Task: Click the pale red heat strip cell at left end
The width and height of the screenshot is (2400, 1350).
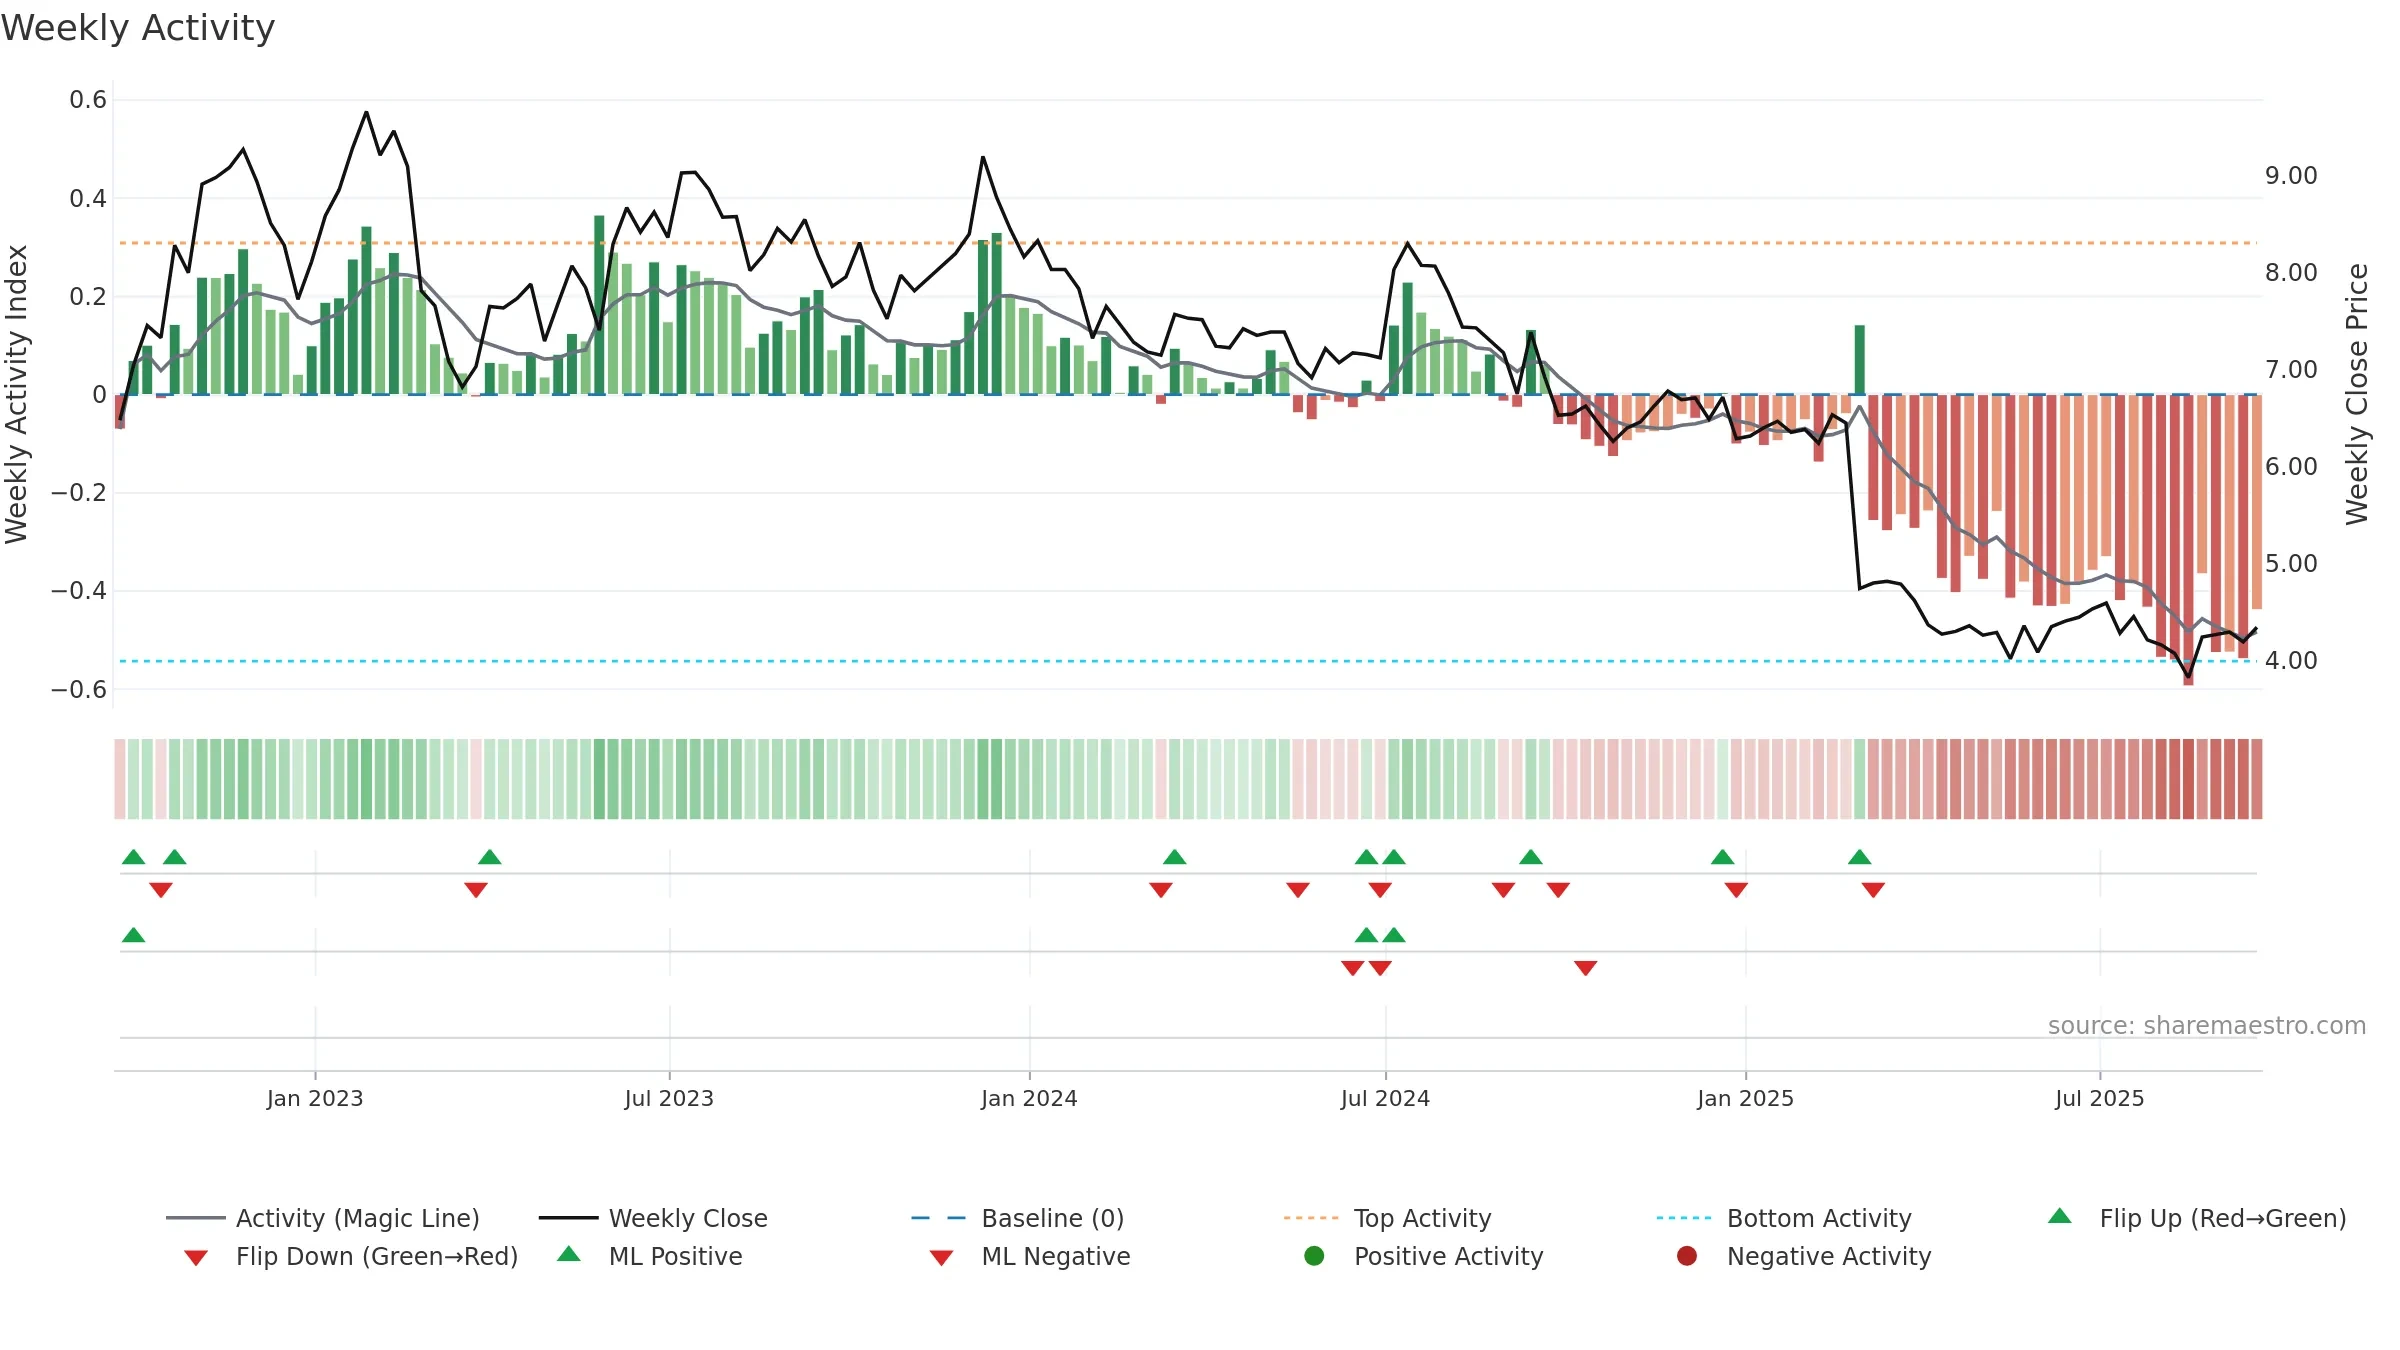Action: pos(120,779)
